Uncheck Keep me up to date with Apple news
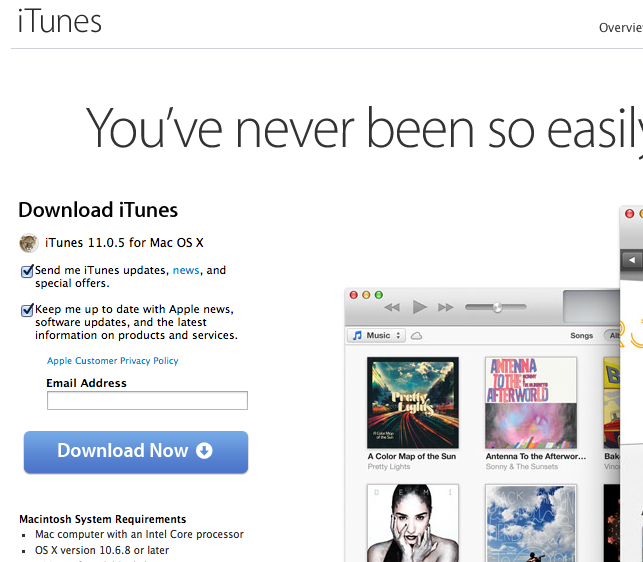Image resolution: width=643 pixels, height=562 pixels. click(27, 310)
